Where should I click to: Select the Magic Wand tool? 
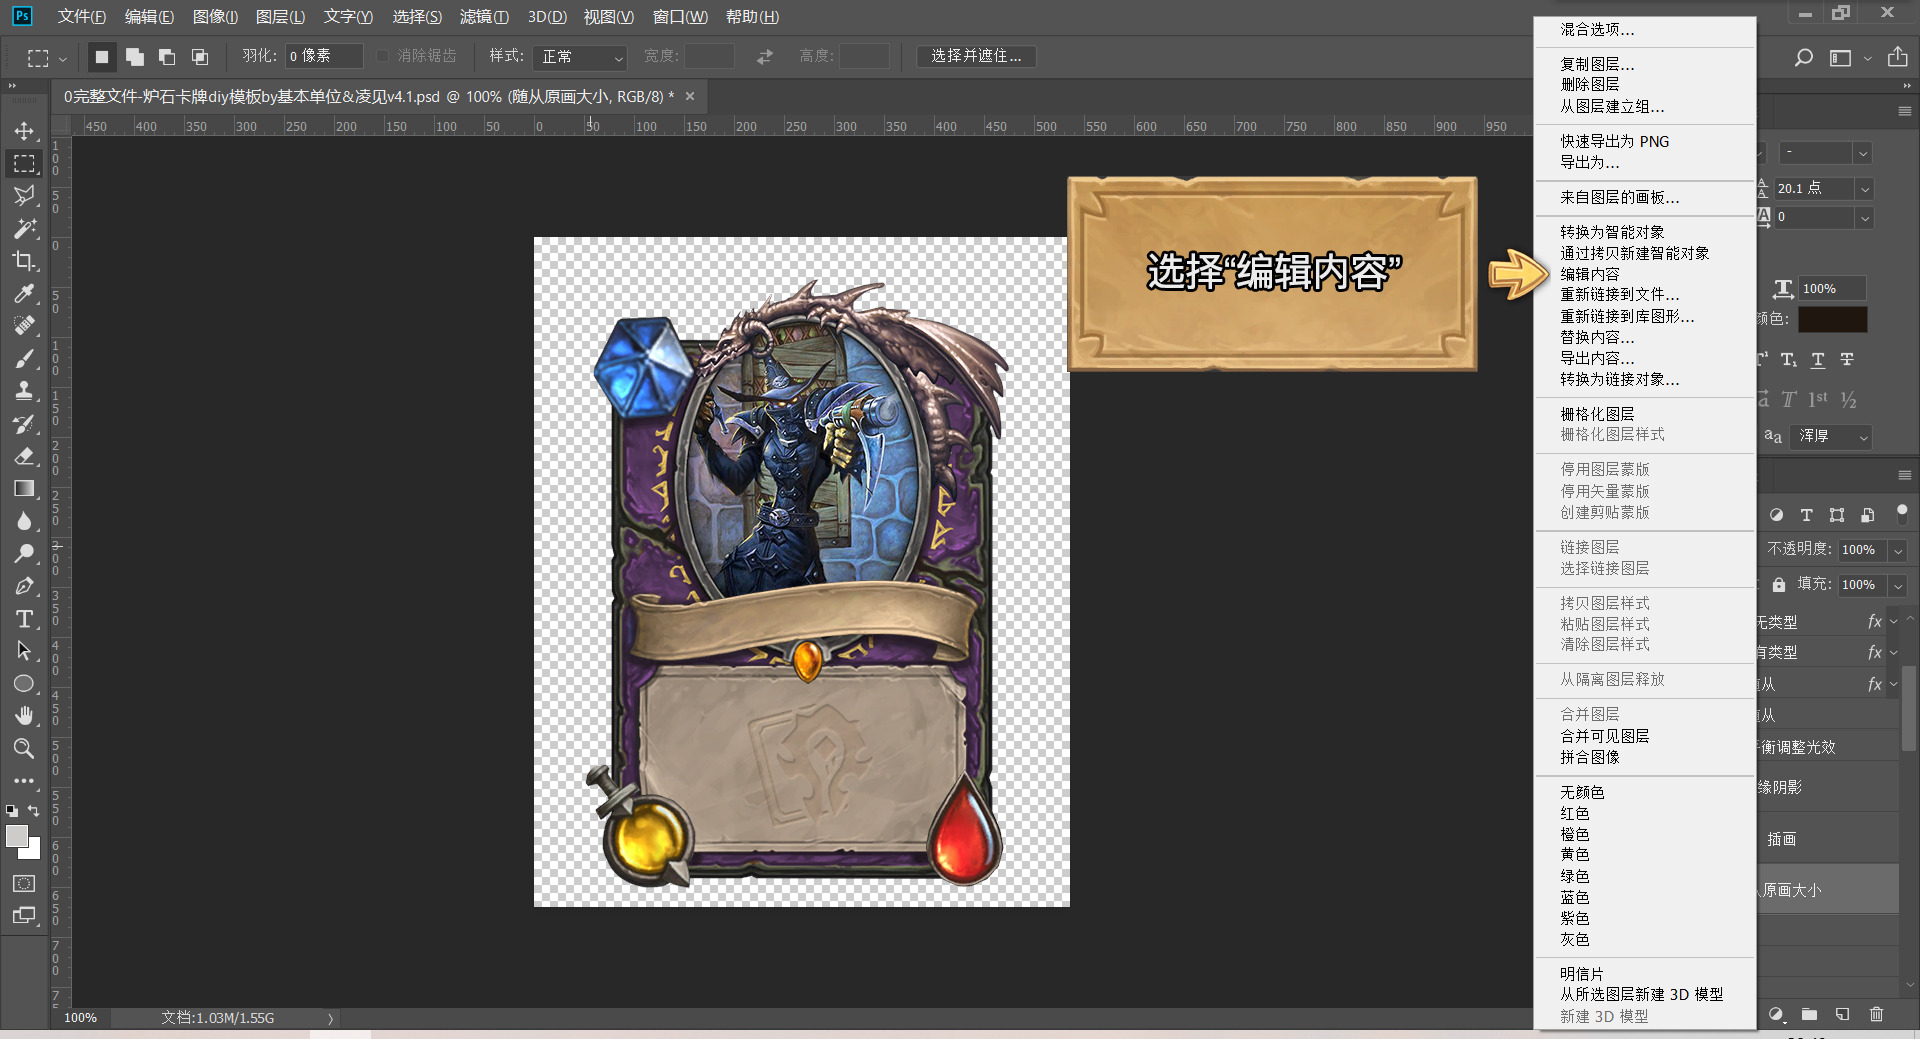tap(24, 229)
